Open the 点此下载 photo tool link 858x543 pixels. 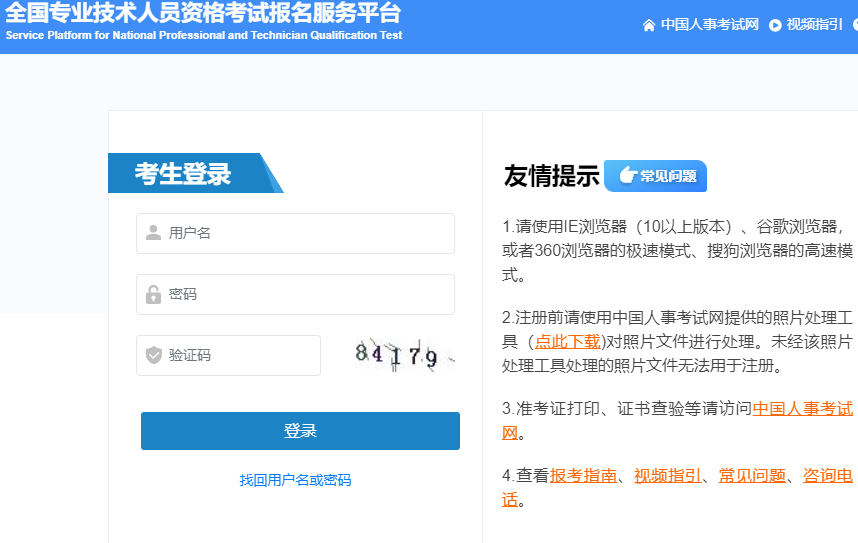tap(567, 342)
